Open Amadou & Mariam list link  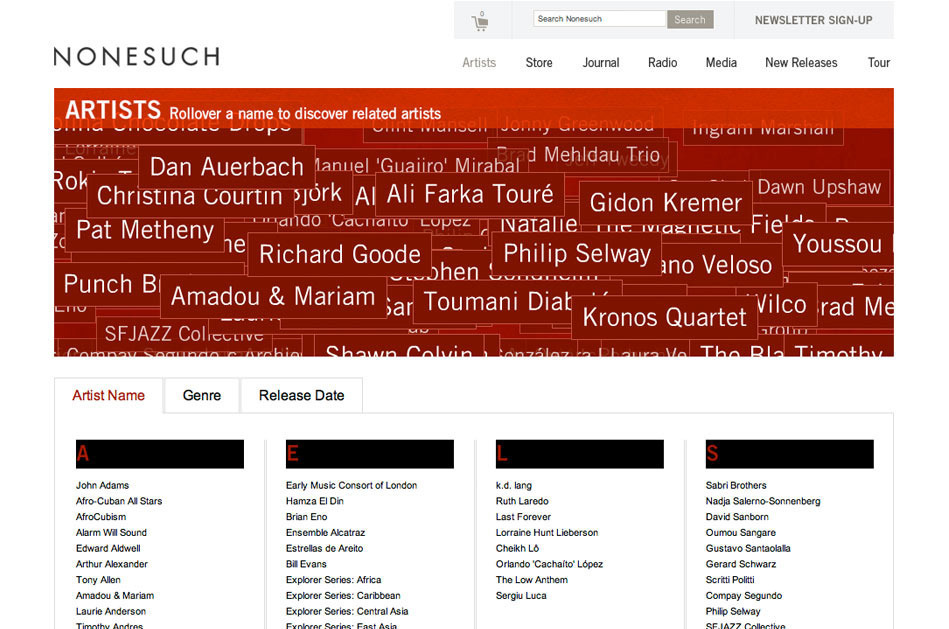[115, 596]
